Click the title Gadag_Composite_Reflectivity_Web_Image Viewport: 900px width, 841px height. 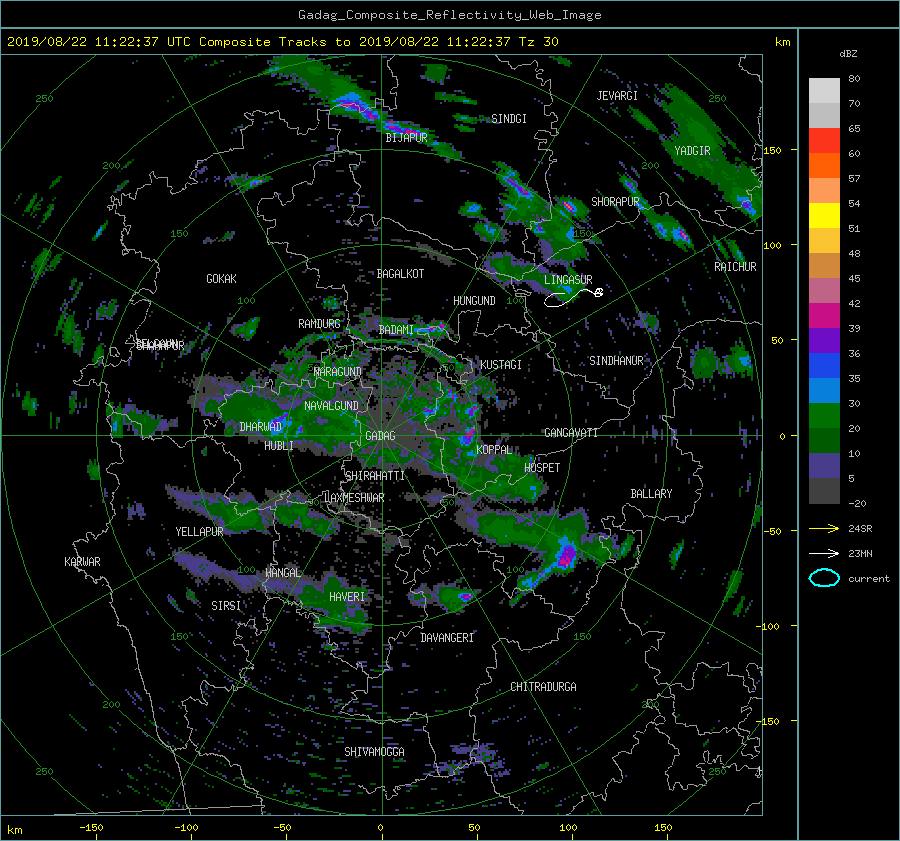tap(449, 15)
